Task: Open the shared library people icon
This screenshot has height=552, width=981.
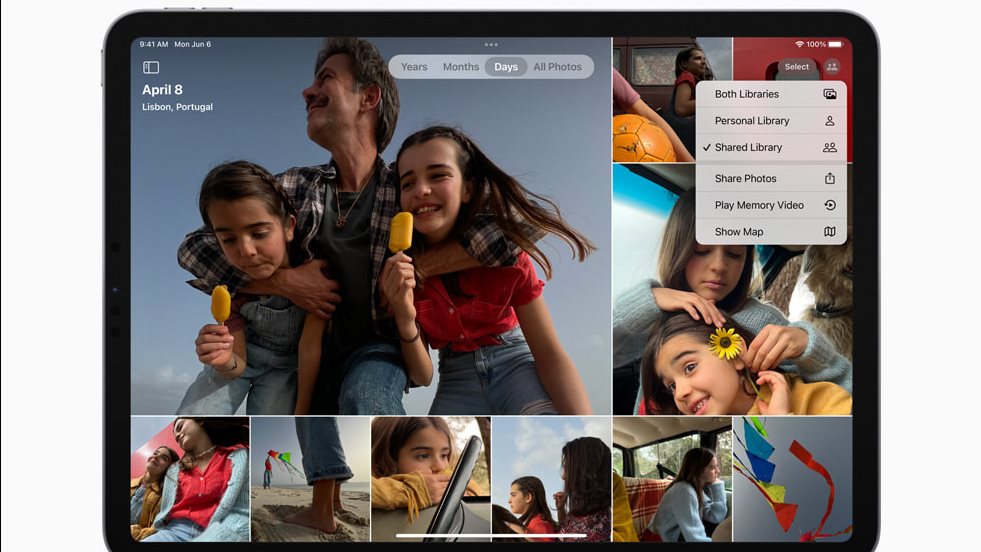Action: click(x=831, y=67)
